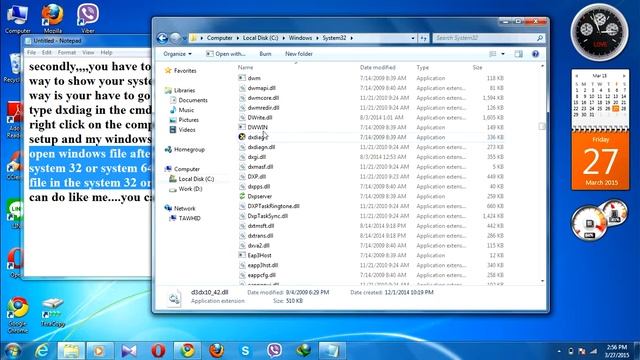Click the New folder button
Image resolution: width=640 pixels, height=360 pixels.
pyautogui.click(x=299, y=54)
